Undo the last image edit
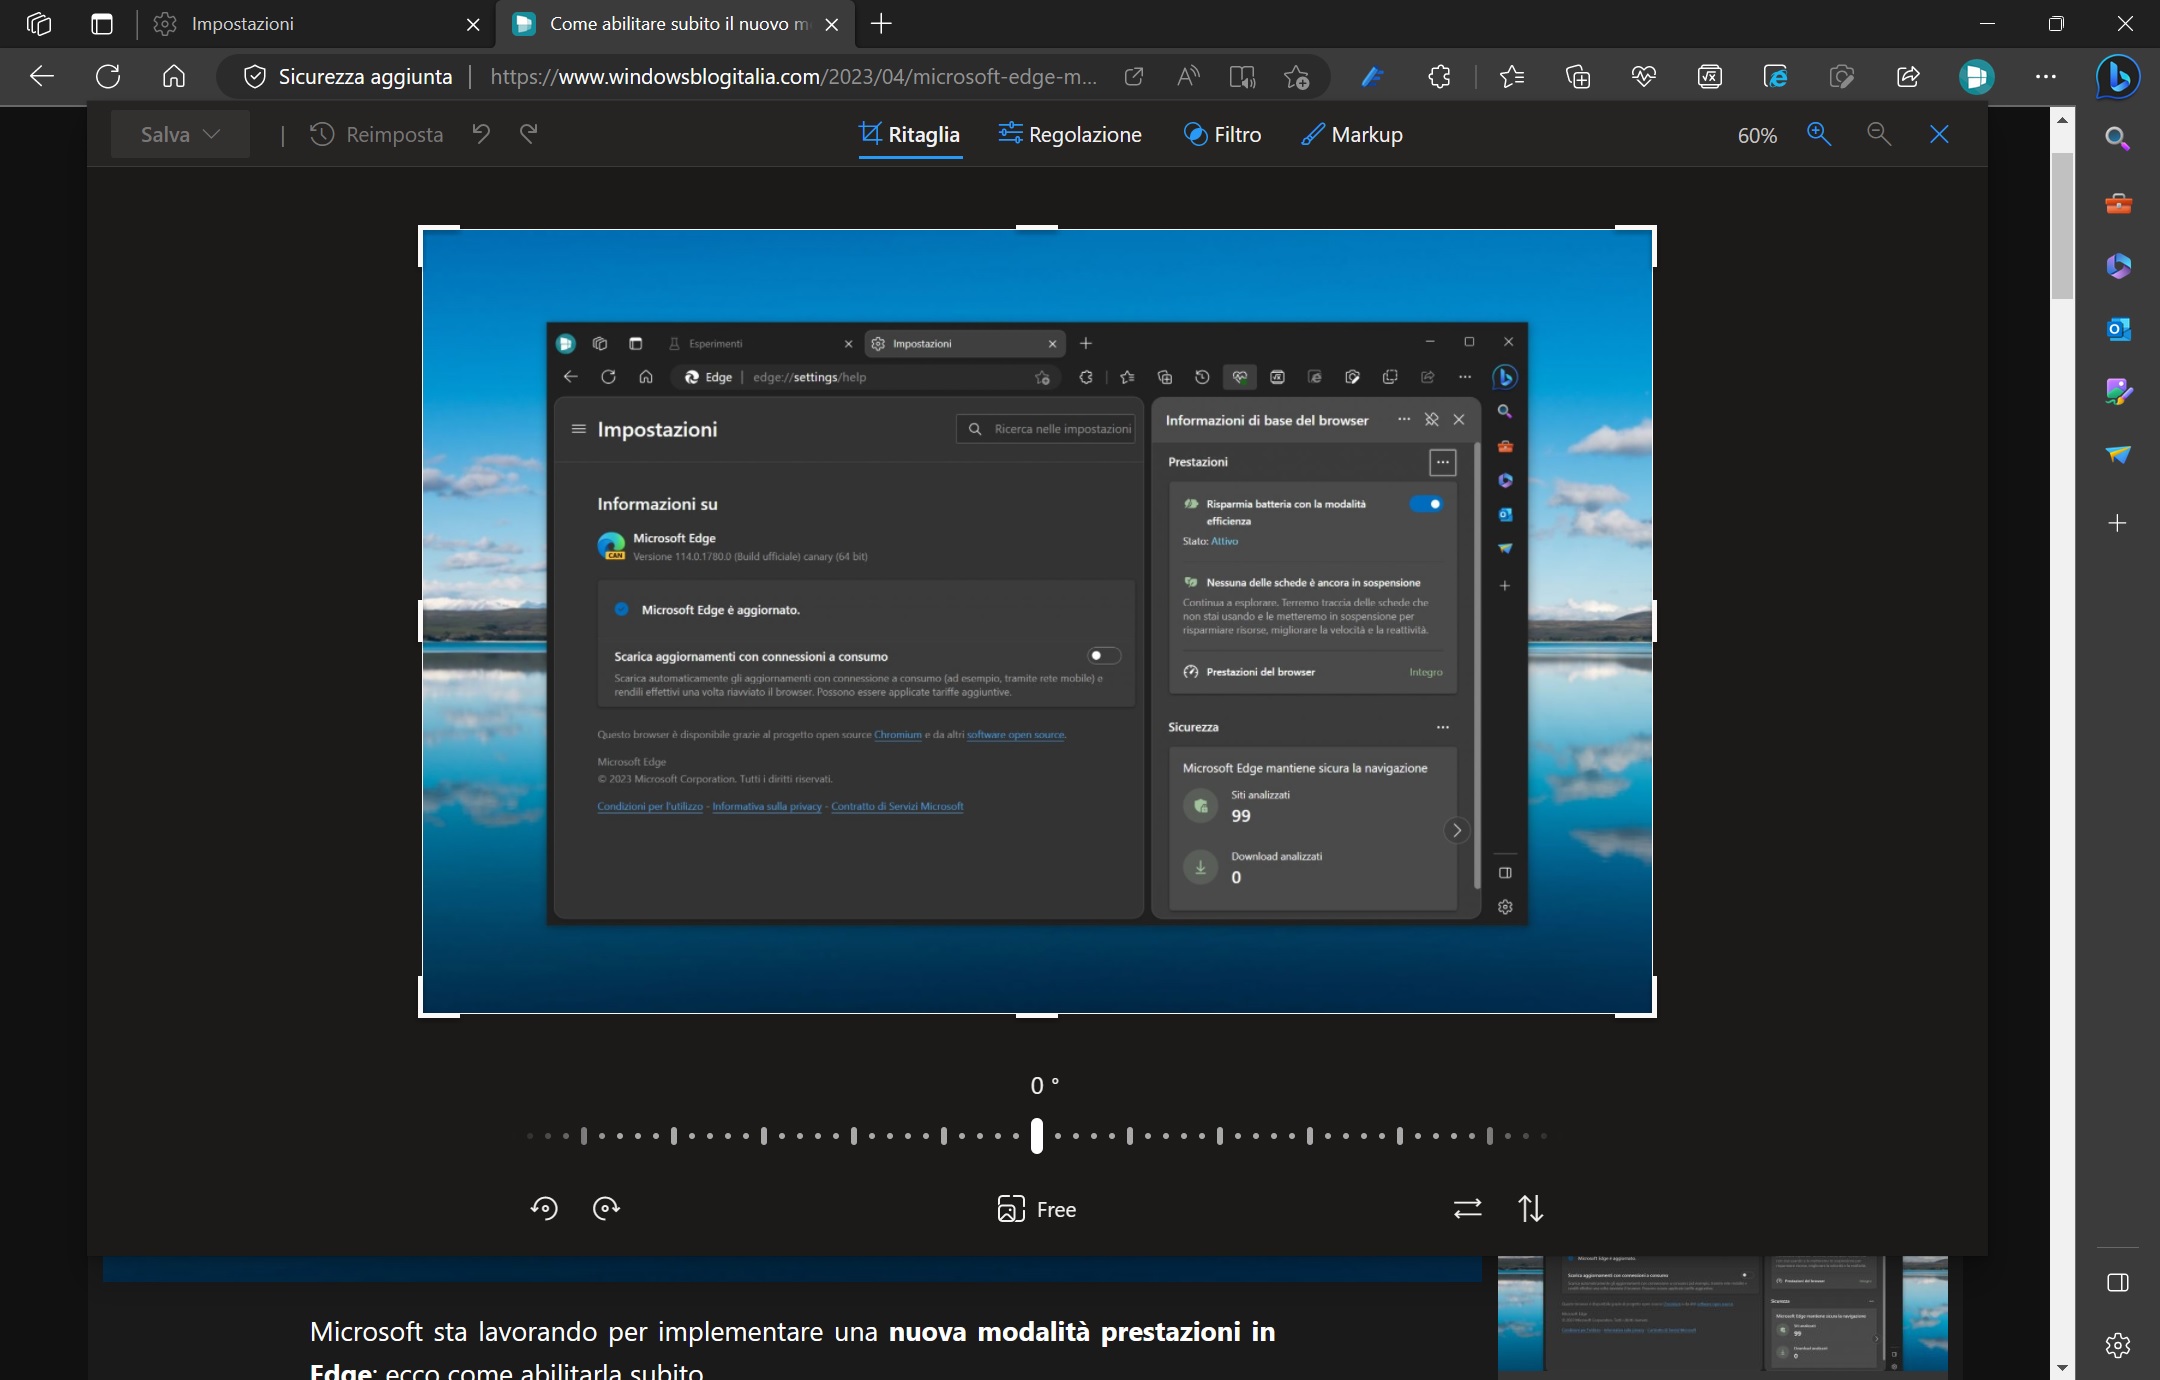This screenshot has width=2160, height=1380. coord(481,134)
